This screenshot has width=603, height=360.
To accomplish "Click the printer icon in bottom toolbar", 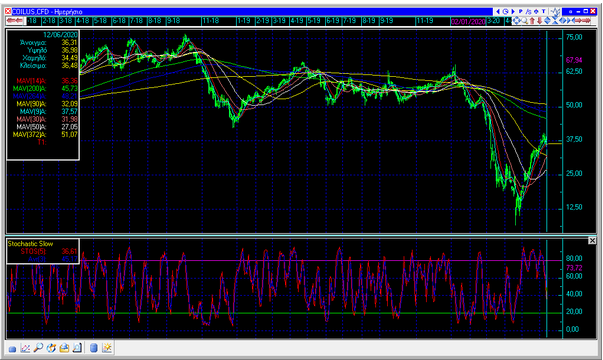I will (64, 348).
